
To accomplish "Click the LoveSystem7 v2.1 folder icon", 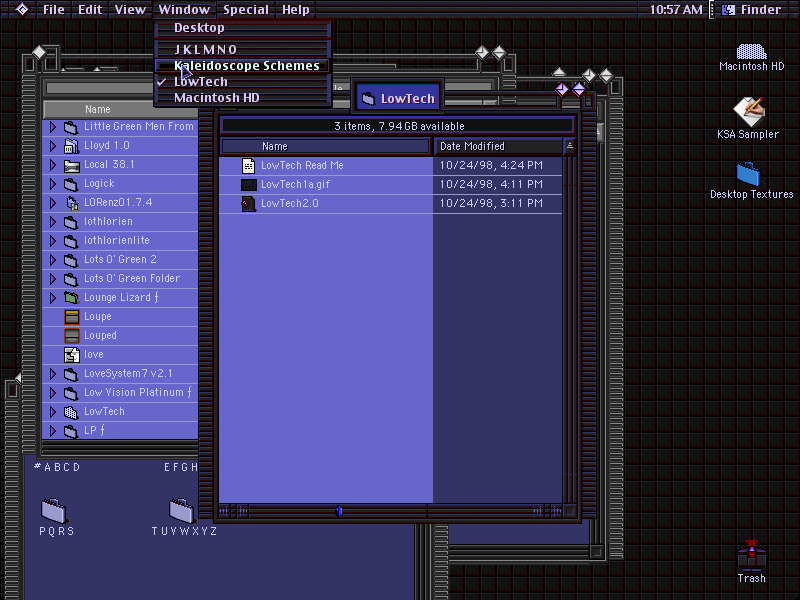I will [x=71, y=374].
